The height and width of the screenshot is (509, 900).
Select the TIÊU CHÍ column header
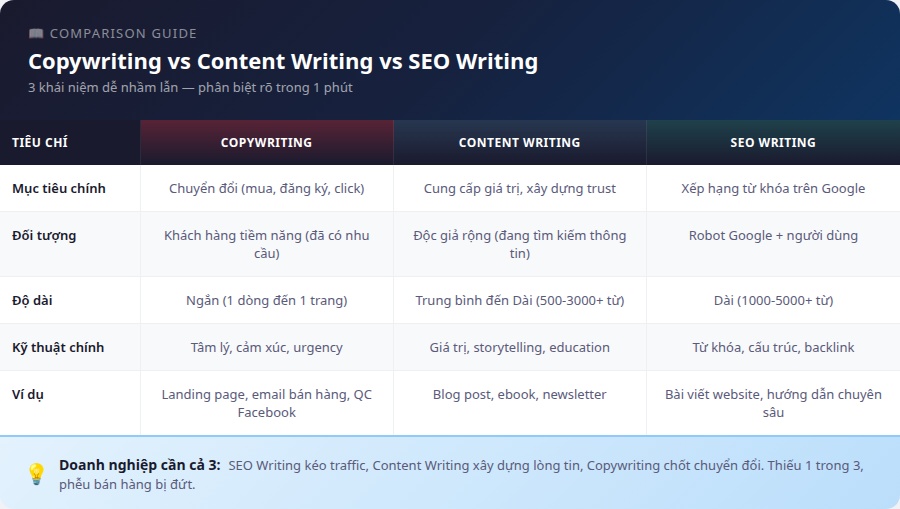click(x=70, y=142)
